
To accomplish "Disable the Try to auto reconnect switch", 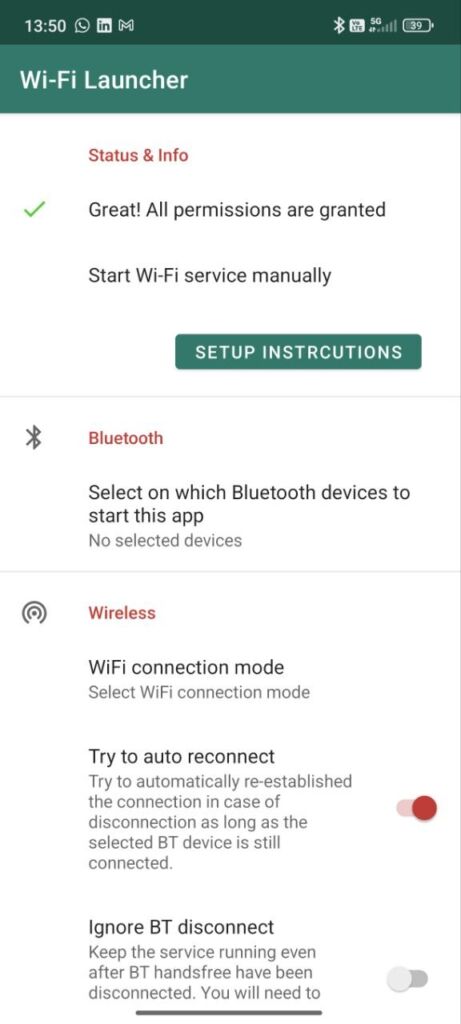I will (416, 808).
